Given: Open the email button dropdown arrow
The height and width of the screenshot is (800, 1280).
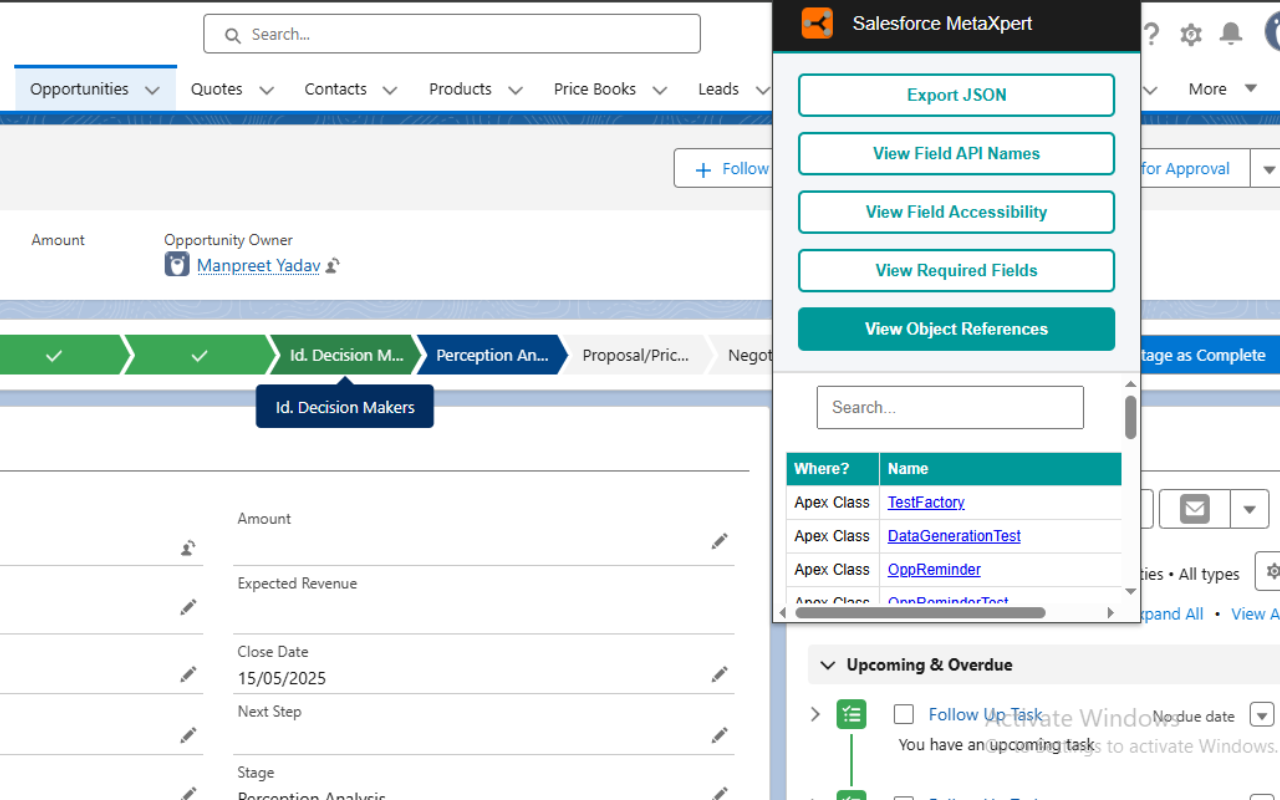Looking at the screenshot, I should (x=1249, y=509).
